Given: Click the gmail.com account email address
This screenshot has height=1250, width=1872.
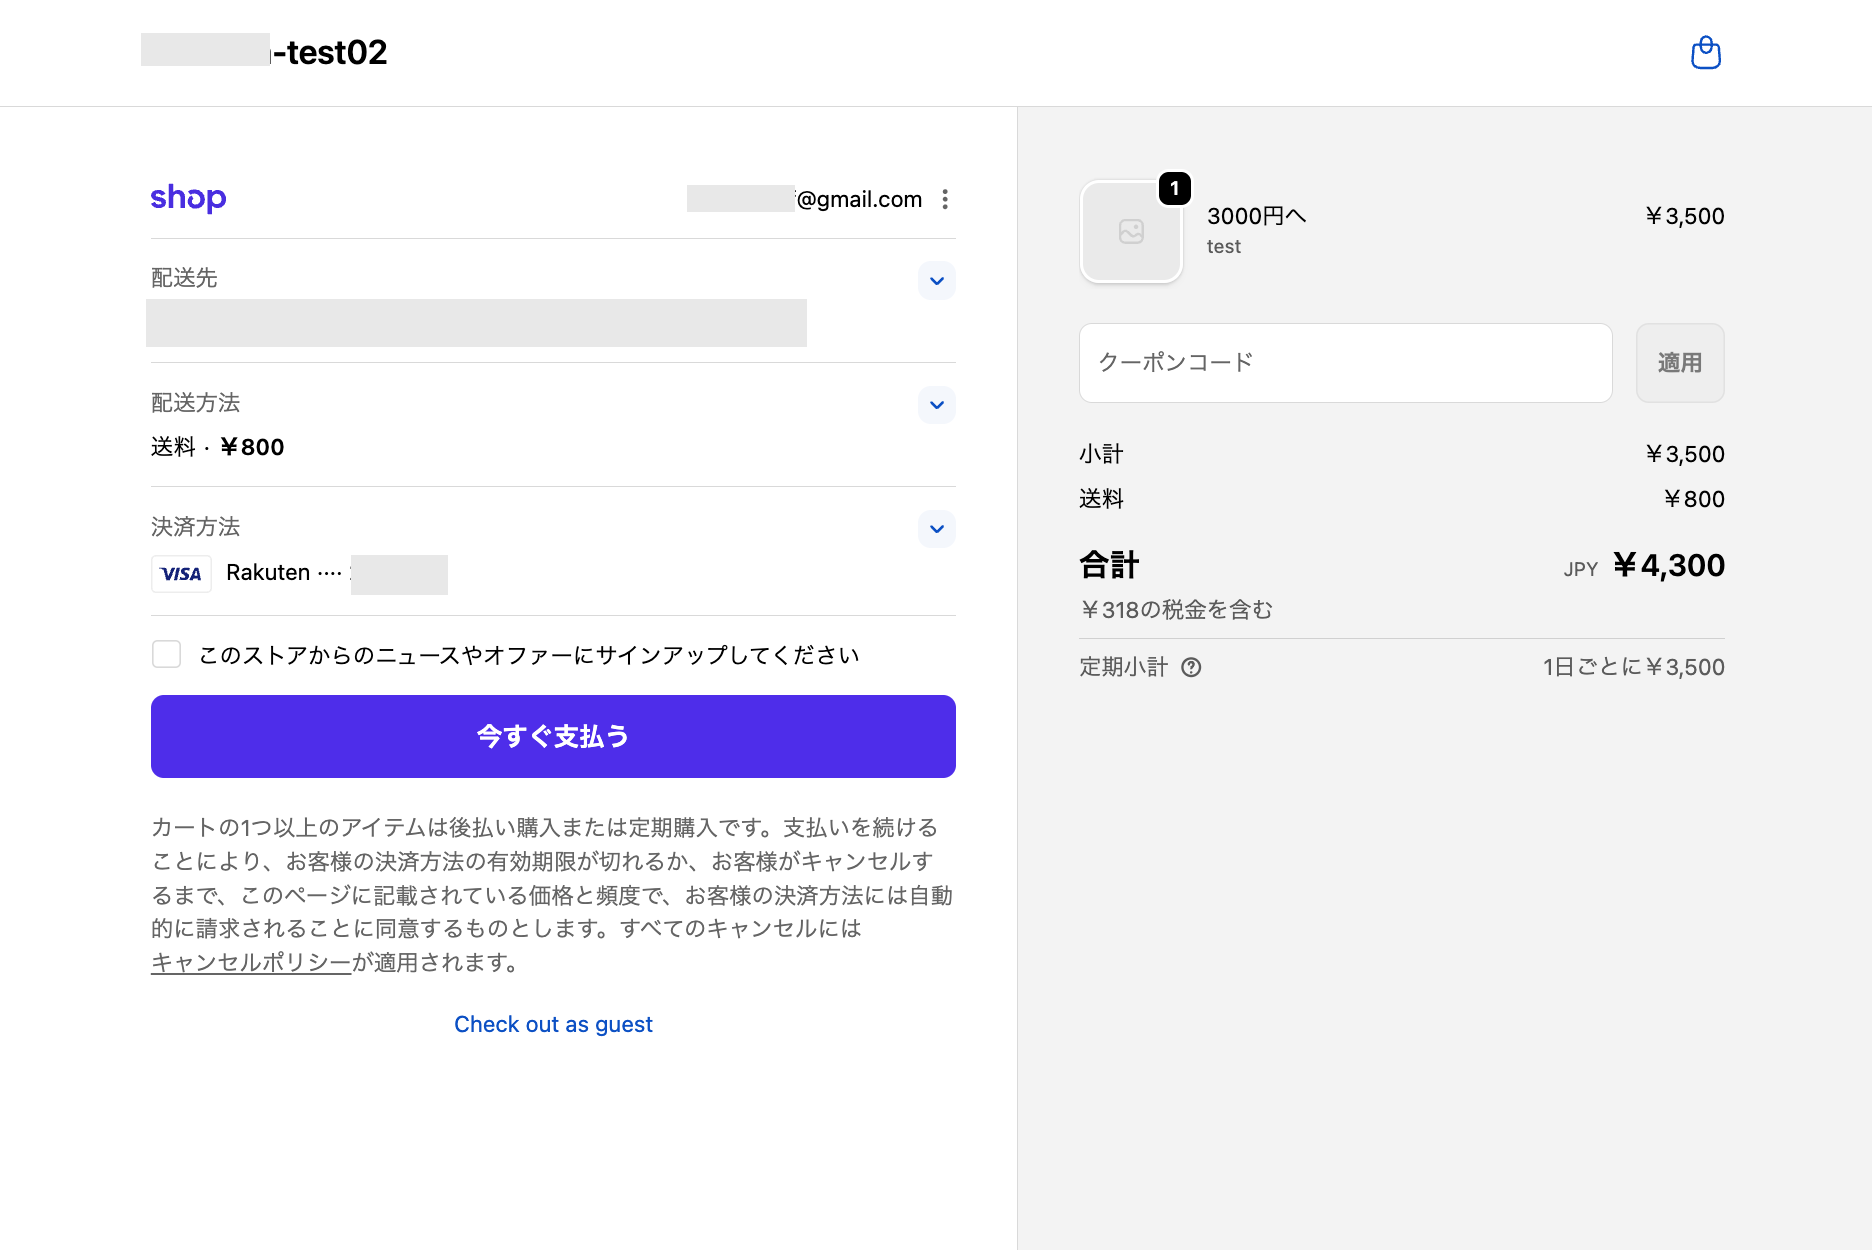Looking at the screenshot, I should [804, 199].
